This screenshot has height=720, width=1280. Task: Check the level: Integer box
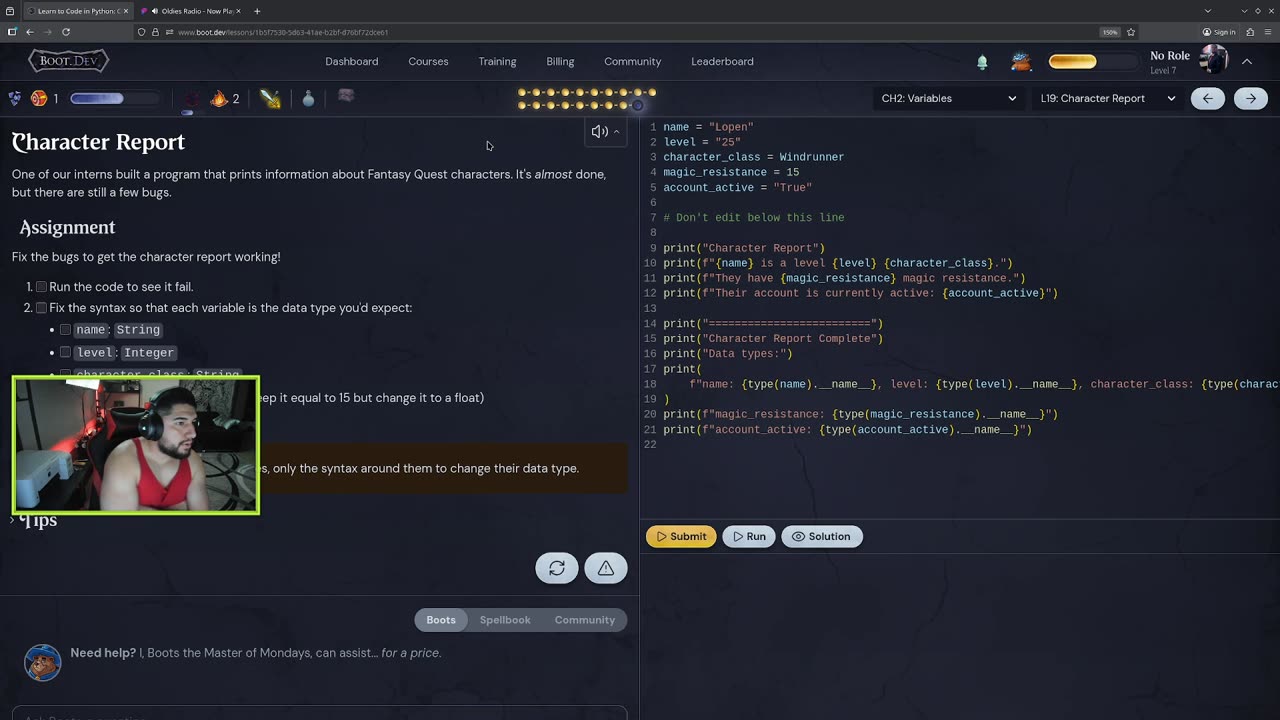[65, 352]
